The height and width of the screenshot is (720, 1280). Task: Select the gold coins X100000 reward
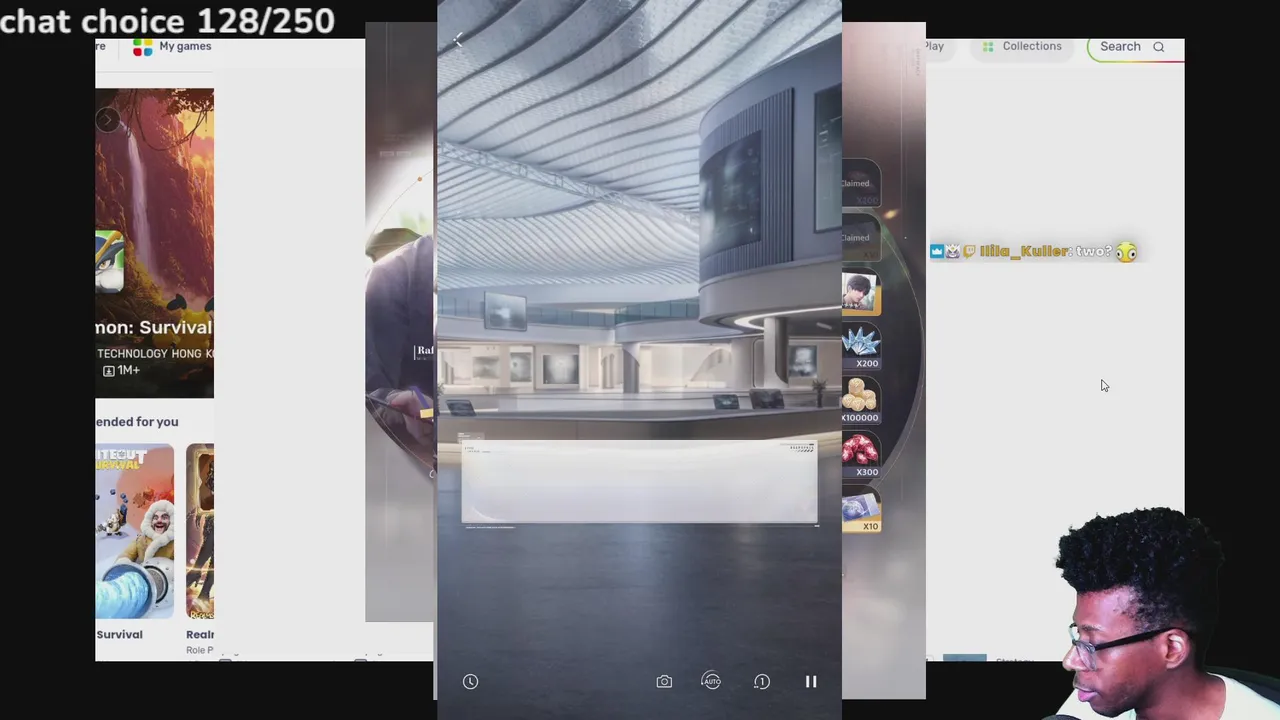(860, 402)
